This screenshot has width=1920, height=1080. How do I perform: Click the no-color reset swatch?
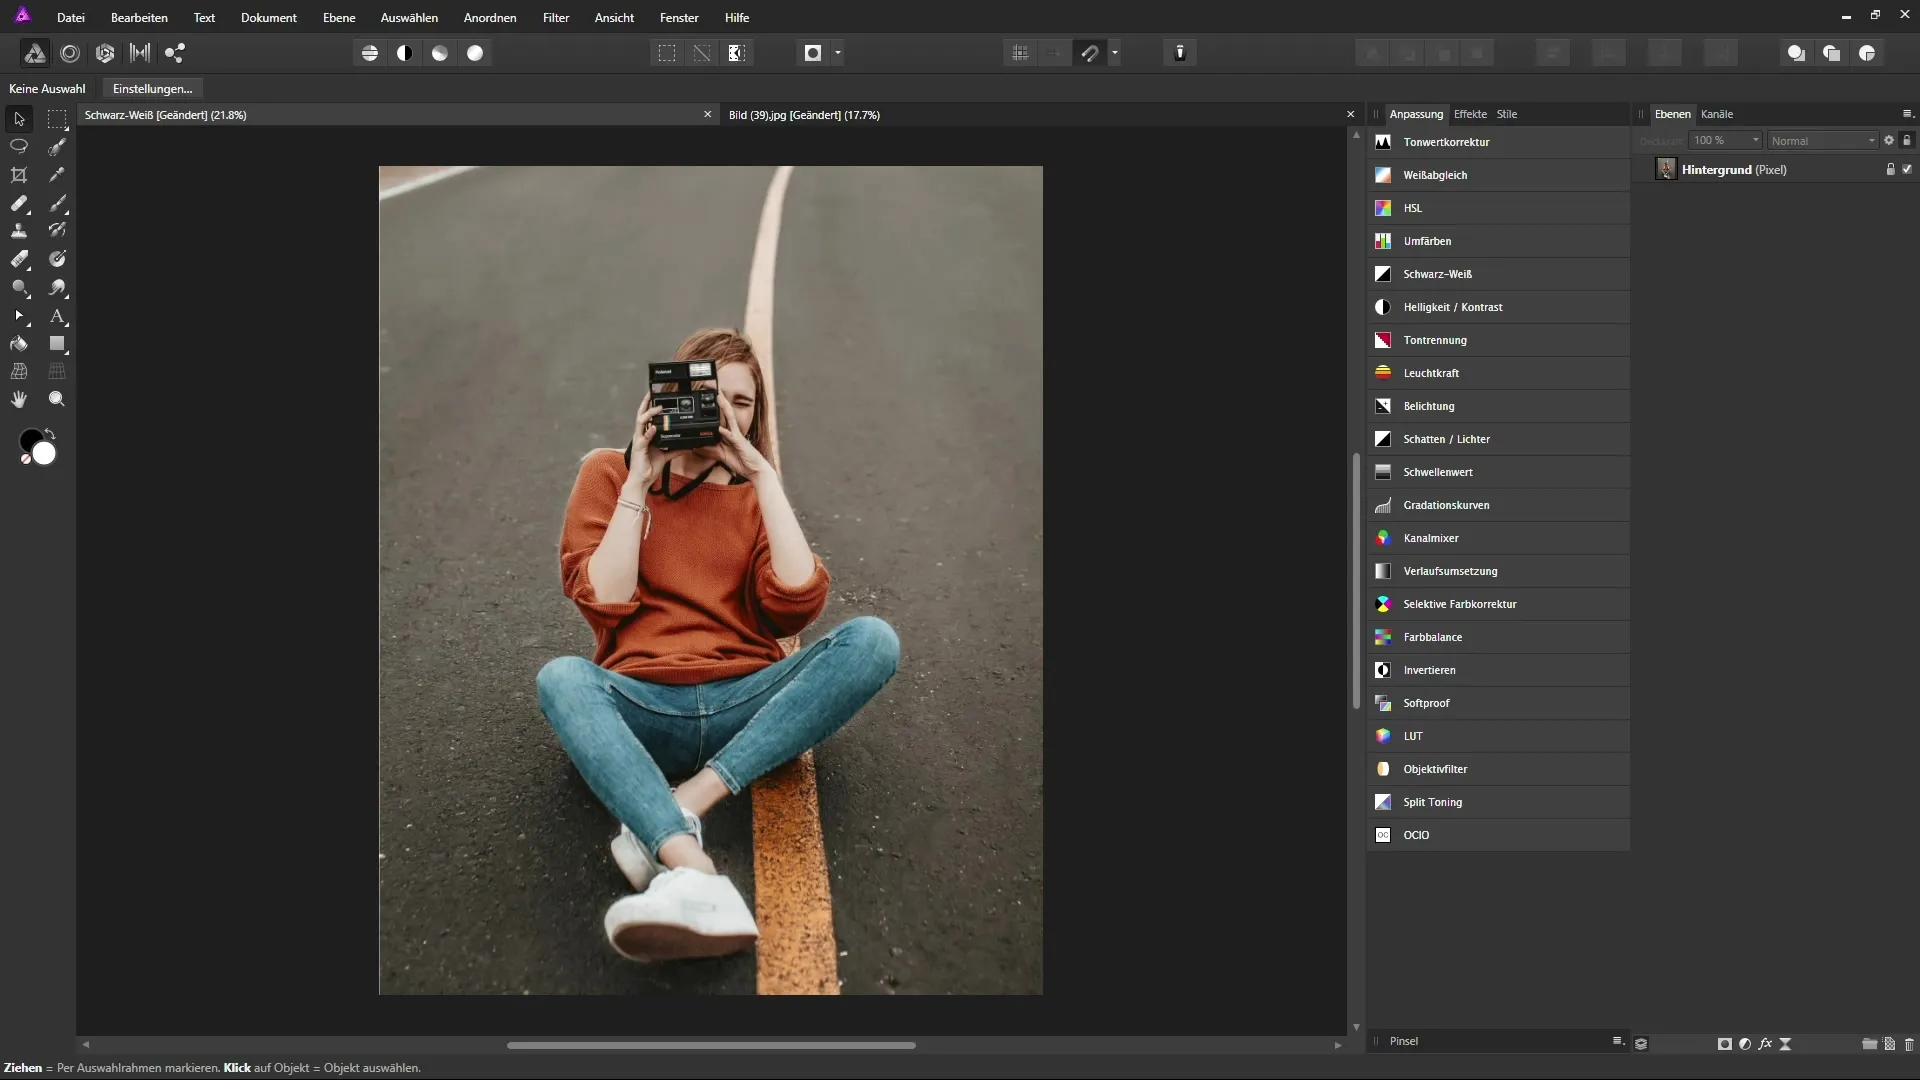coord(25,459)
